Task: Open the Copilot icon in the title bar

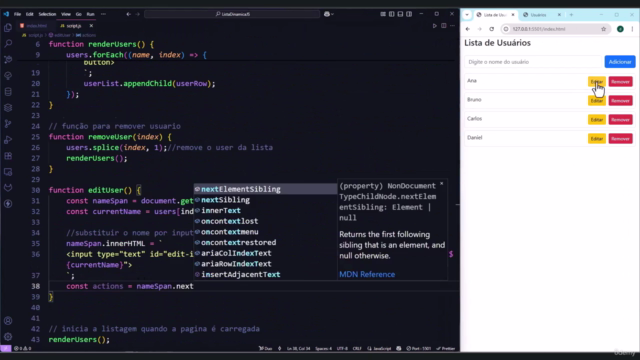Action: click(327, 14)
